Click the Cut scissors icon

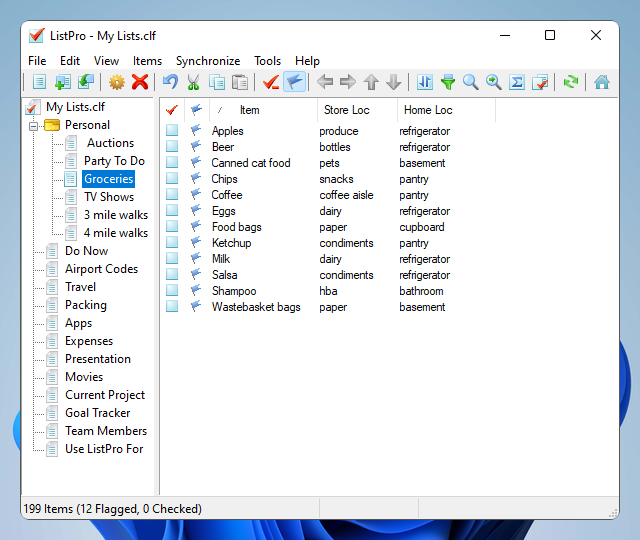click(x=193, y=82)
